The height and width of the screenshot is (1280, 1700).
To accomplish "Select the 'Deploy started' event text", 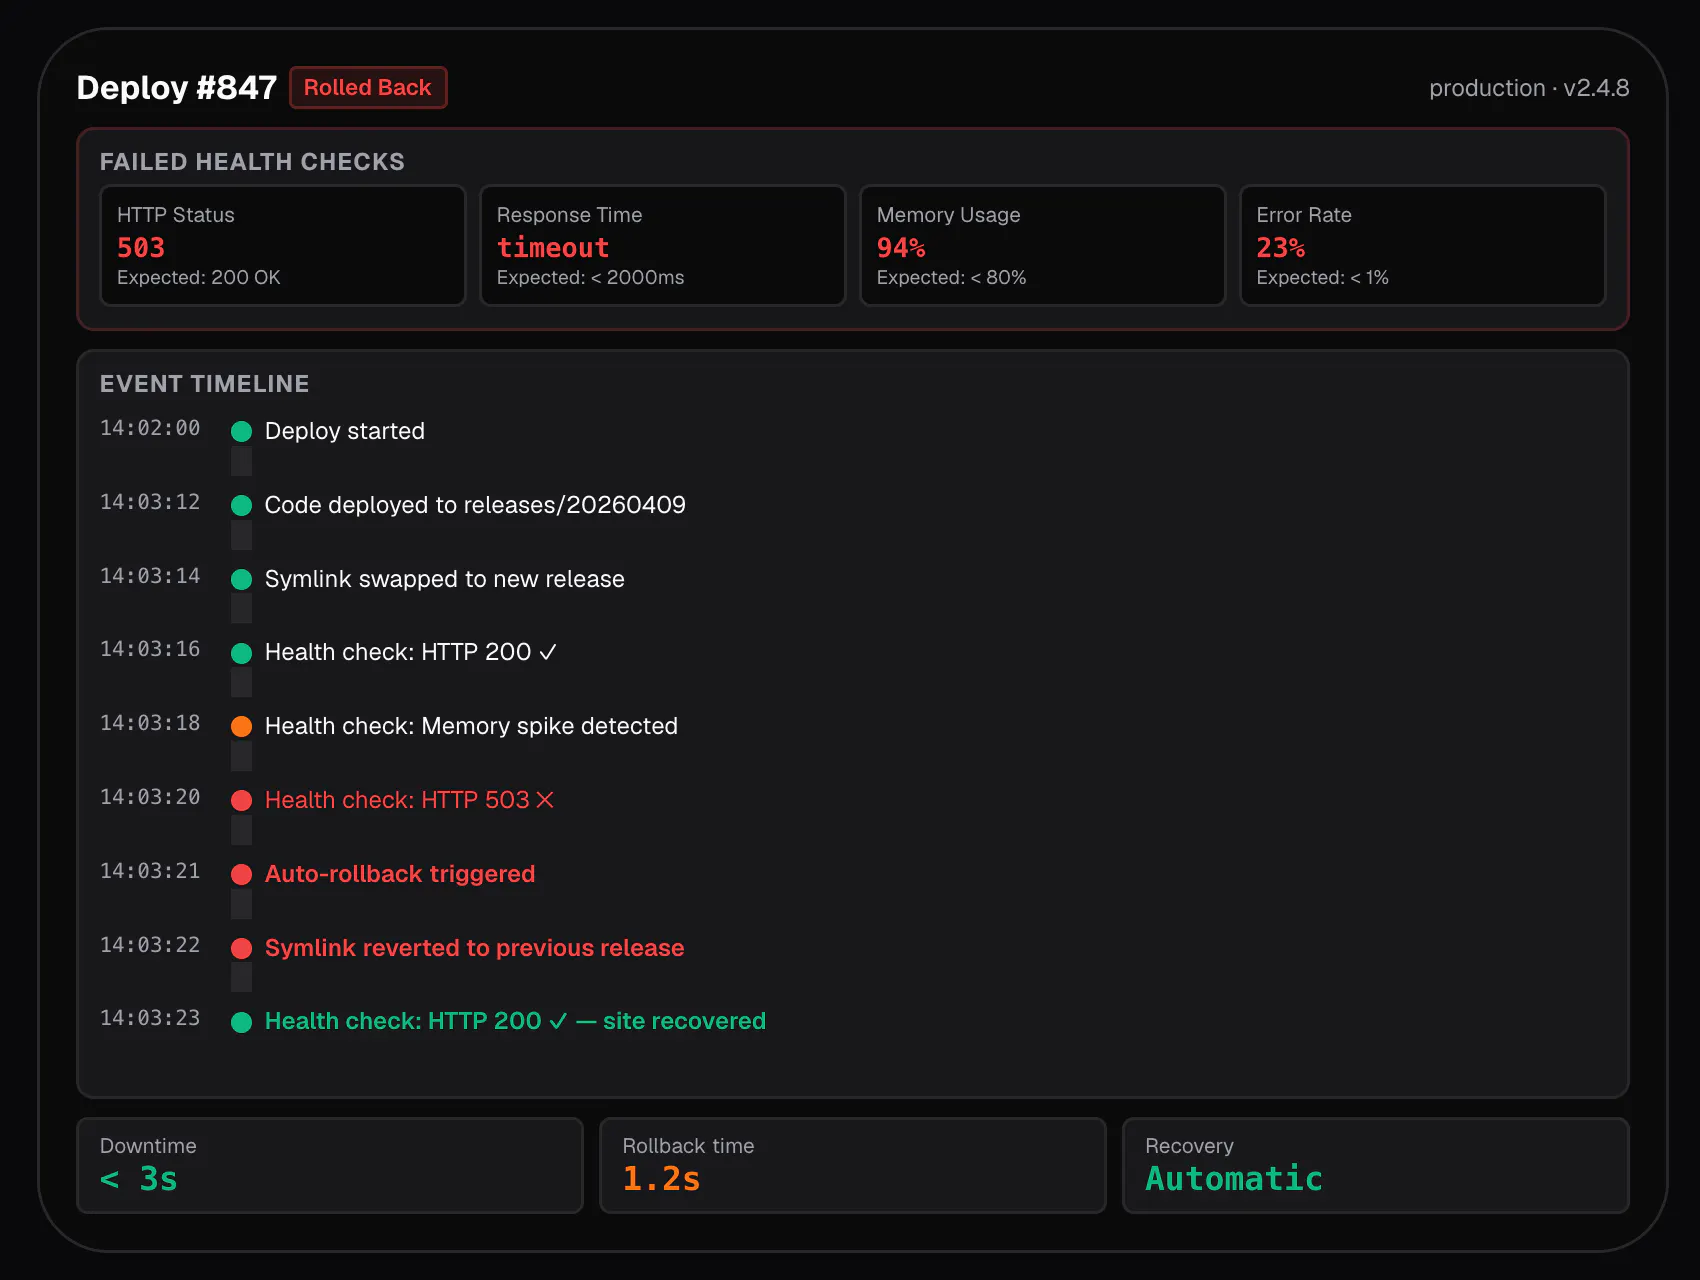I will (x=345, y=431).
